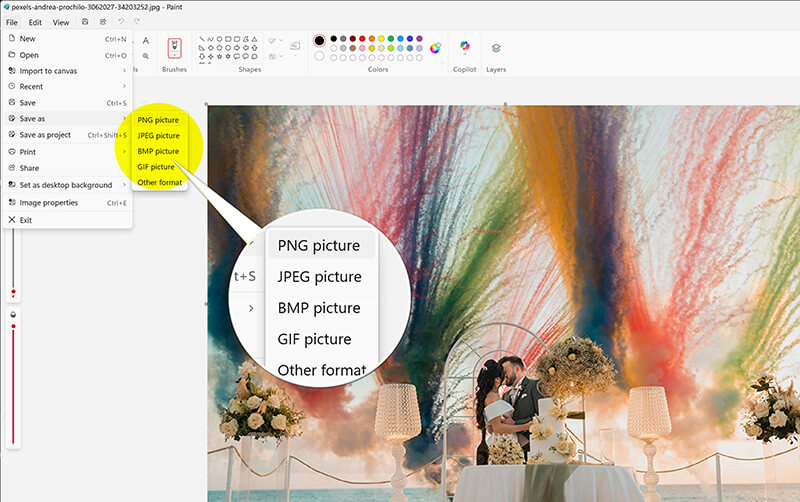Image resolution: width=800 pixels, height=502 pixels.
Task: Save as PNG picture
Action: [159, 120]
